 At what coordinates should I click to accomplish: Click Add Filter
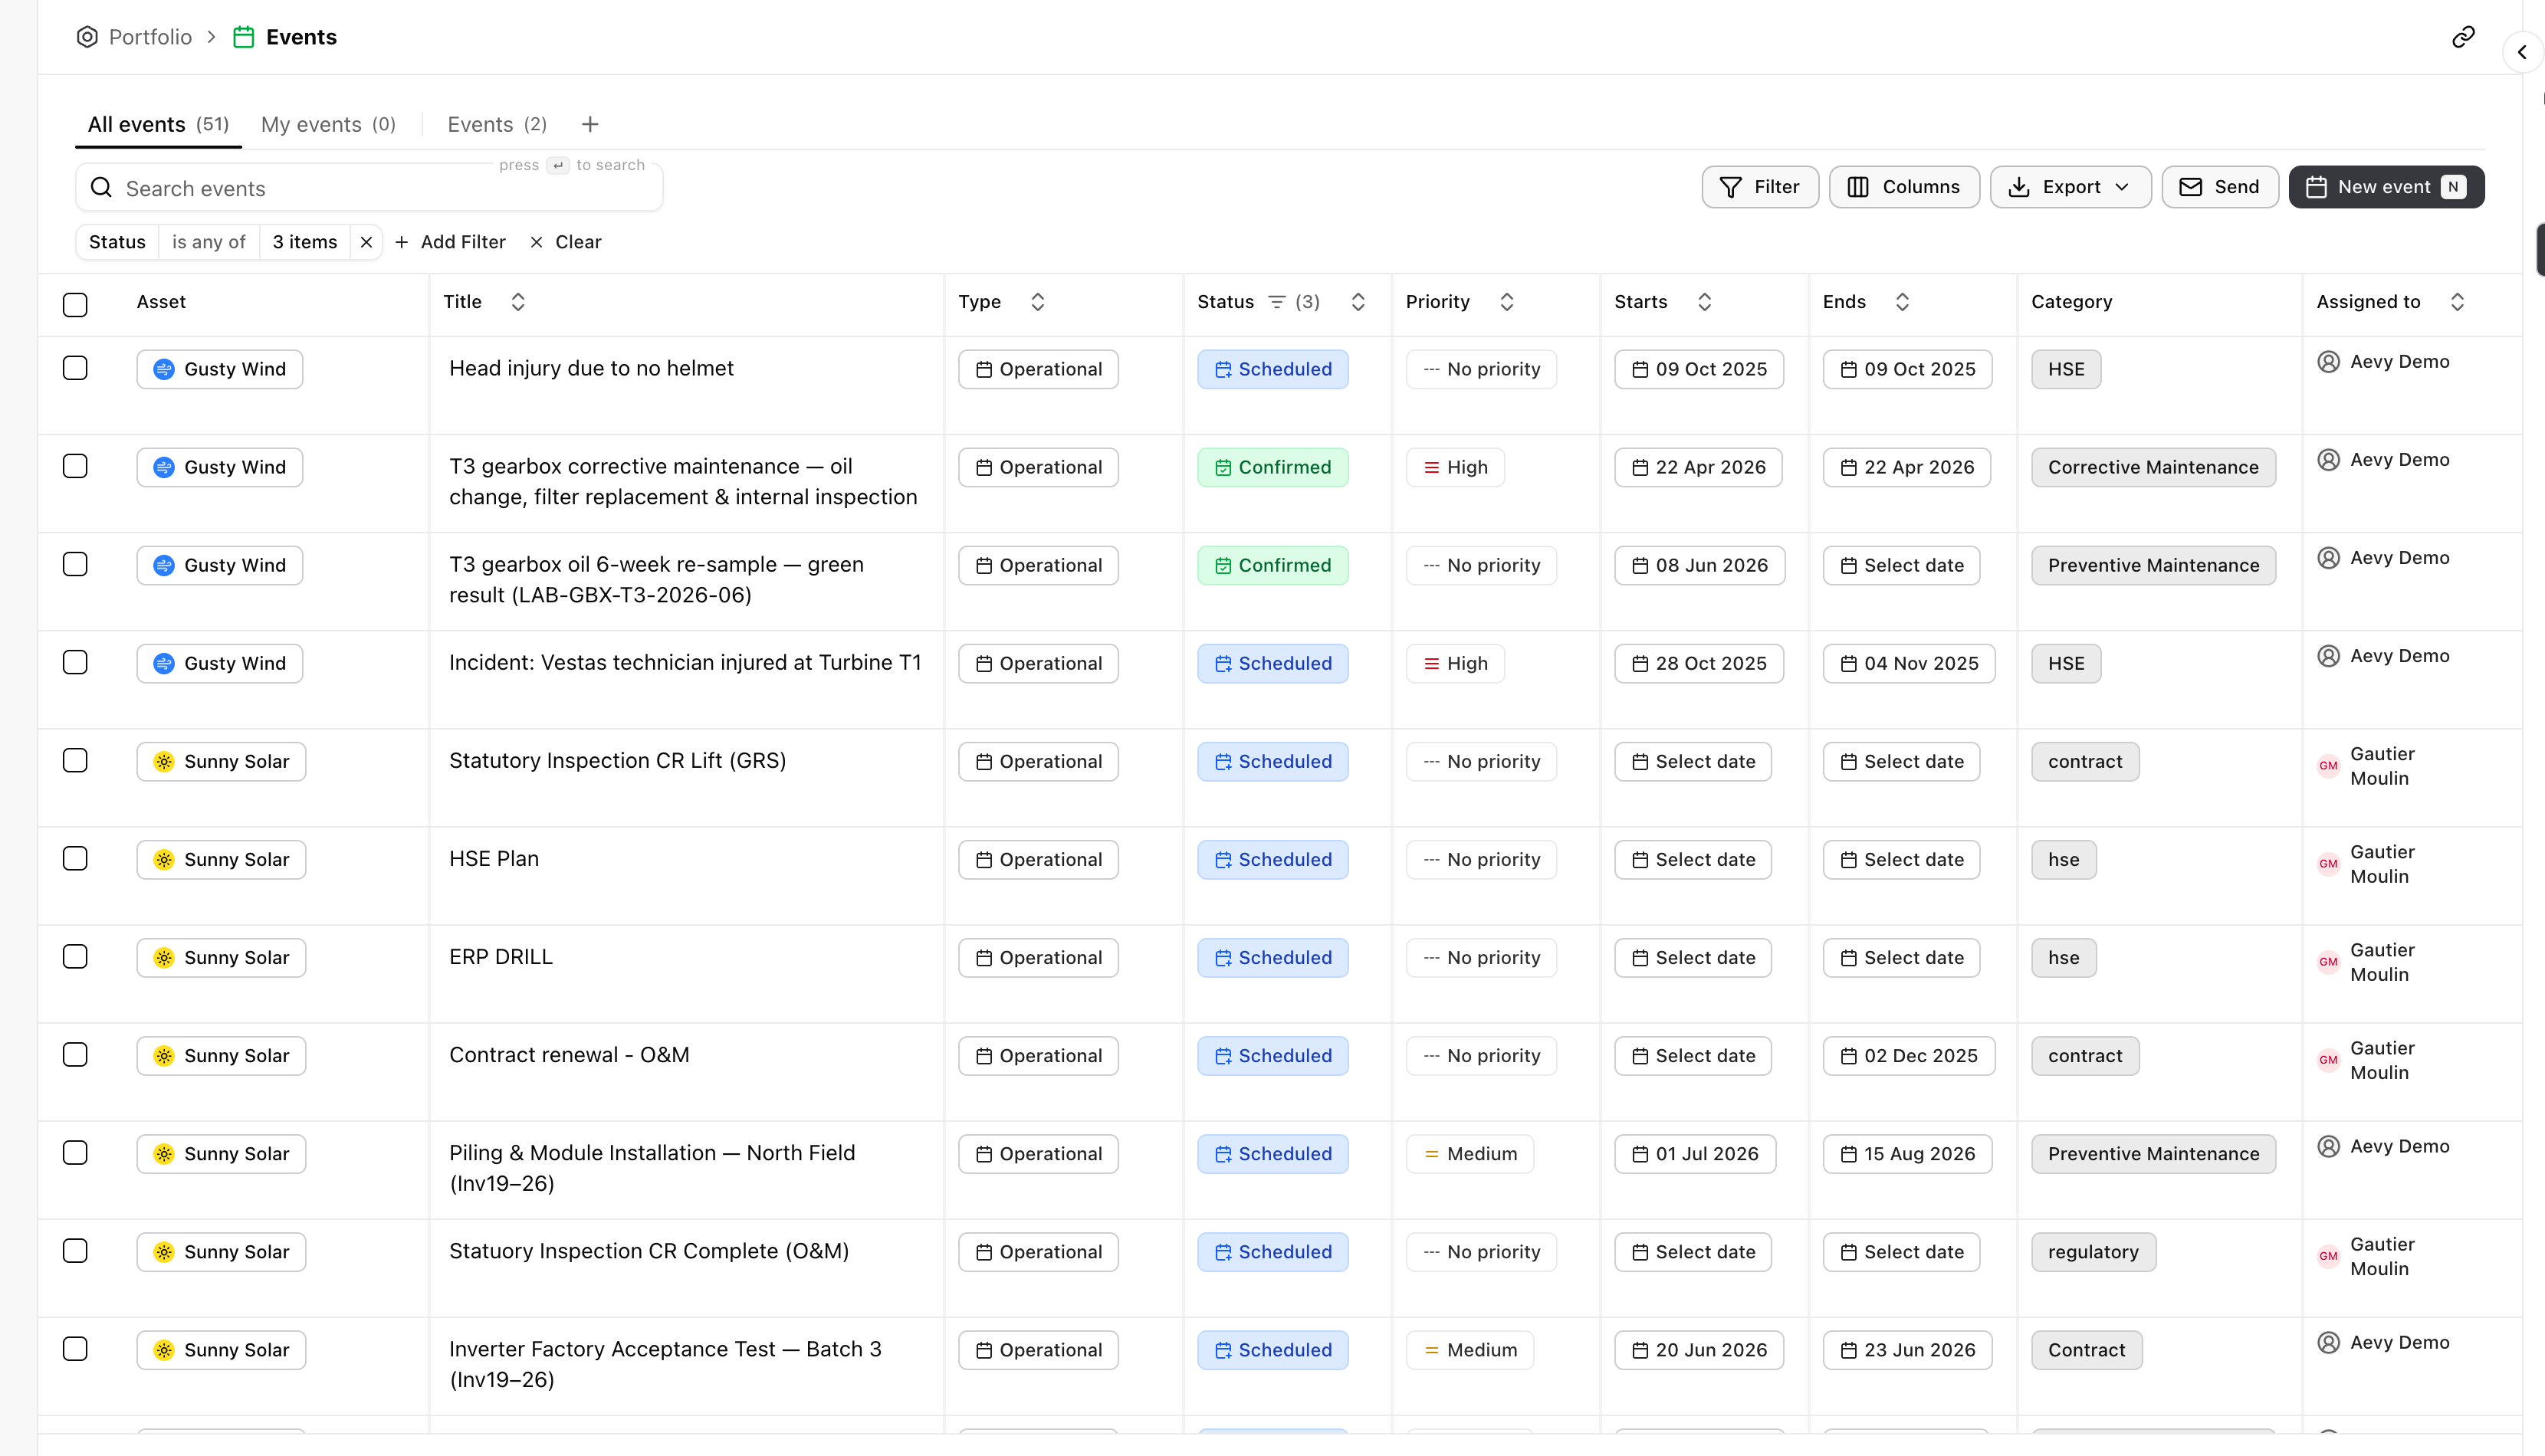(x=451, y=242)
